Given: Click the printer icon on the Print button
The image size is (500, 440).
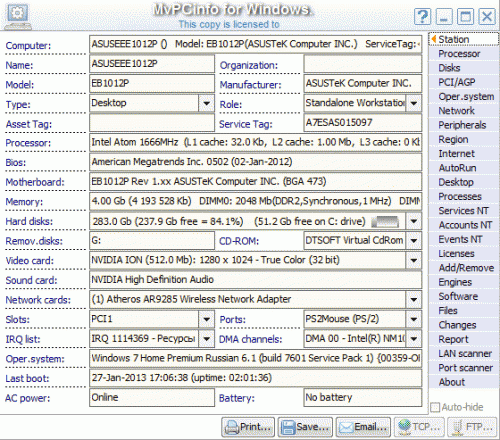Looking at the screenshot, I should click(x=232, y=427).
